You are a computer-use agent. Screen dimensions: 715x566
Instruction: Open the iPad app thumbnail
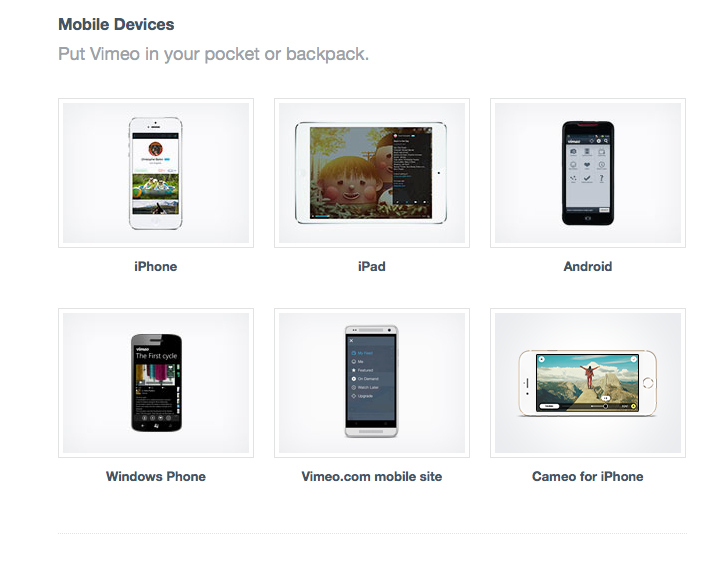(x=372, y=173)
